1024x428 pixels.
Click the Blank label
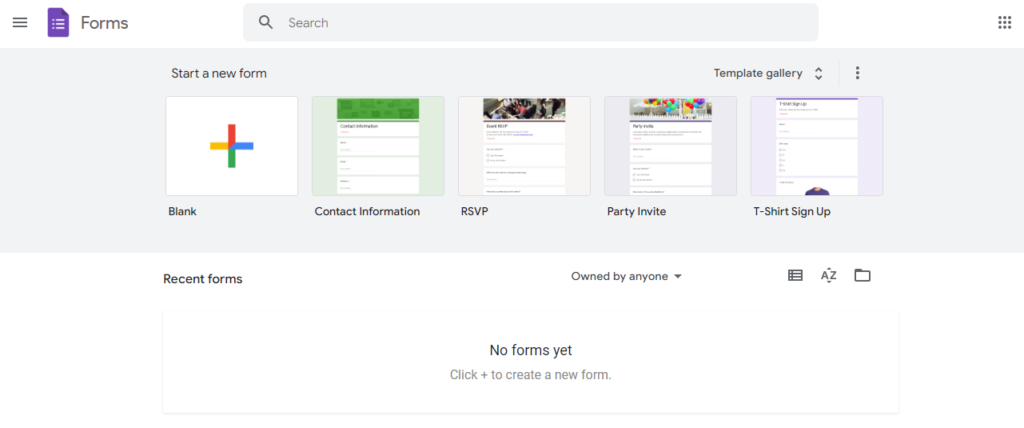tap(182, 212)
